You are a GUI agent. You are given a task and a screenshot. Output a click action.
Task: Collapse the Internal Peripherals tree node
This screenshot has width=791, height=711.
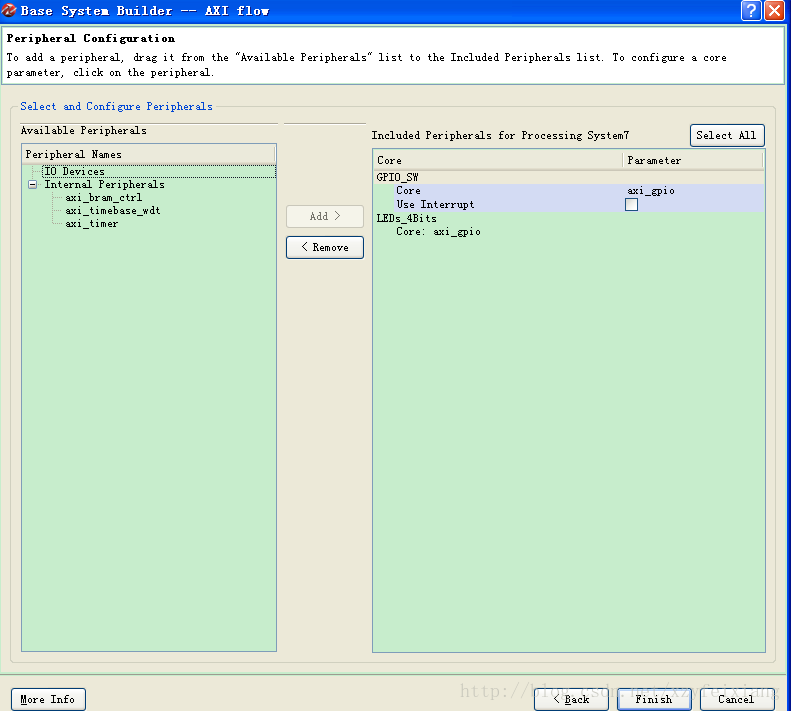tap(33, 185)
